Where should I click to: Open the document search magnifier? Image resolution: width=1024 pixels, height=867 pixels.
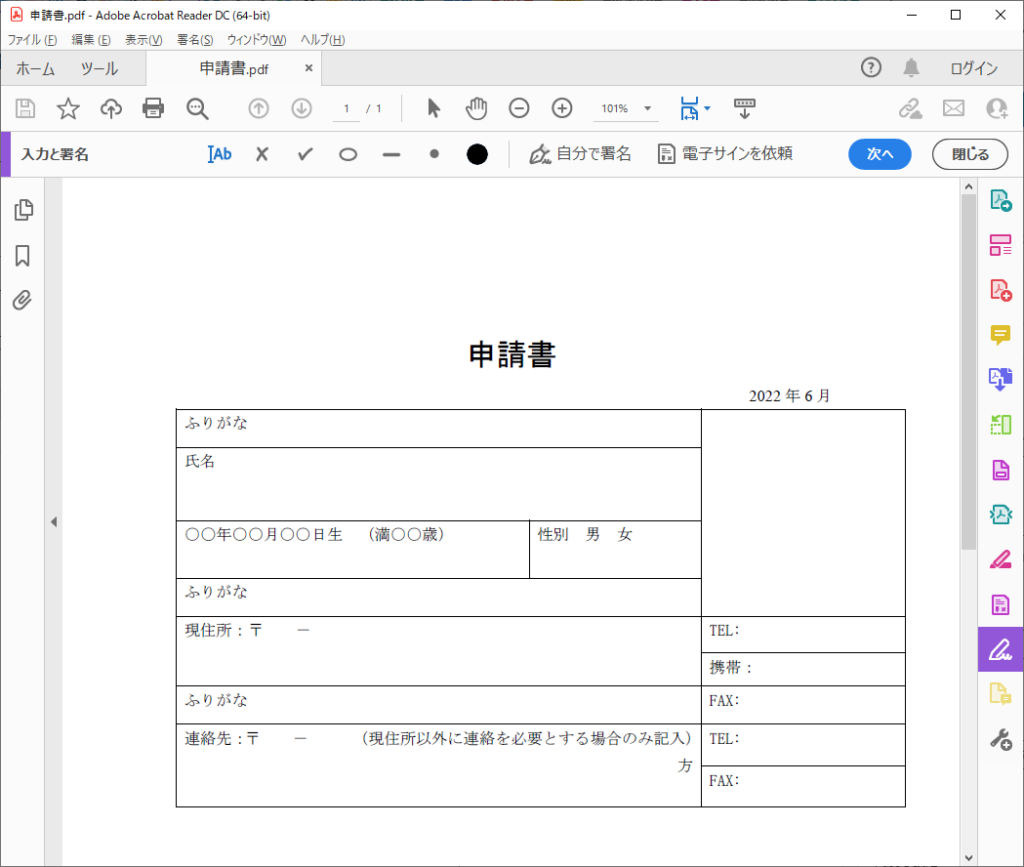196,108
